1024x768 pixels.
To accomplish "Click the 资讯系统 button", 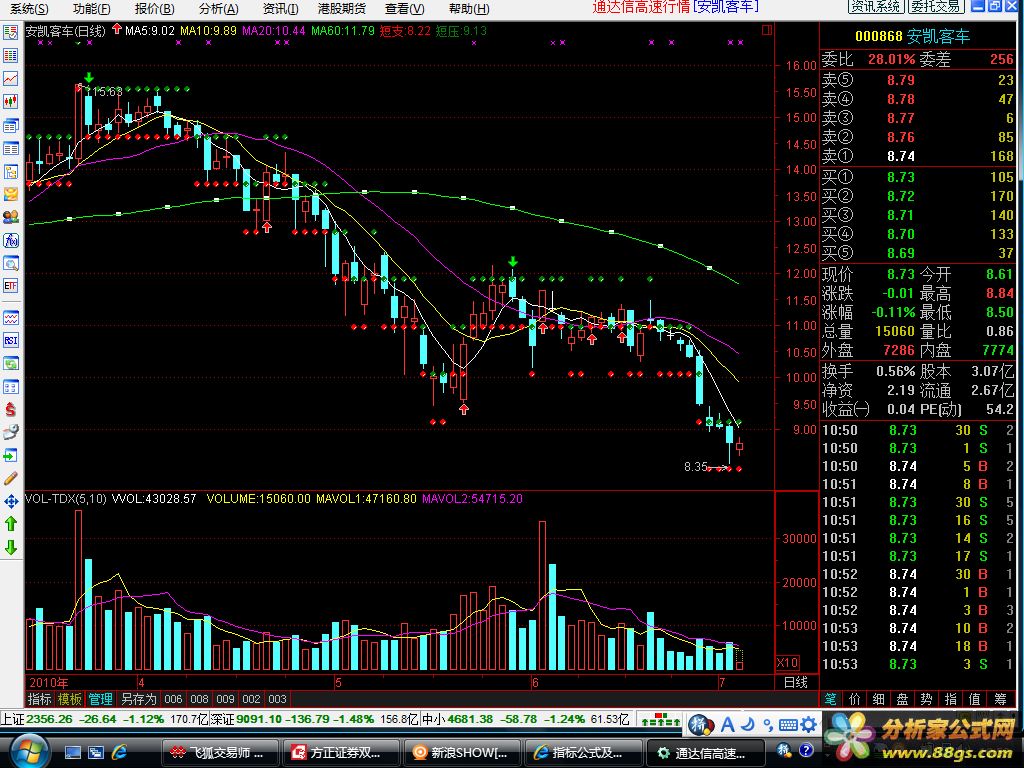I will coord(876,7).
